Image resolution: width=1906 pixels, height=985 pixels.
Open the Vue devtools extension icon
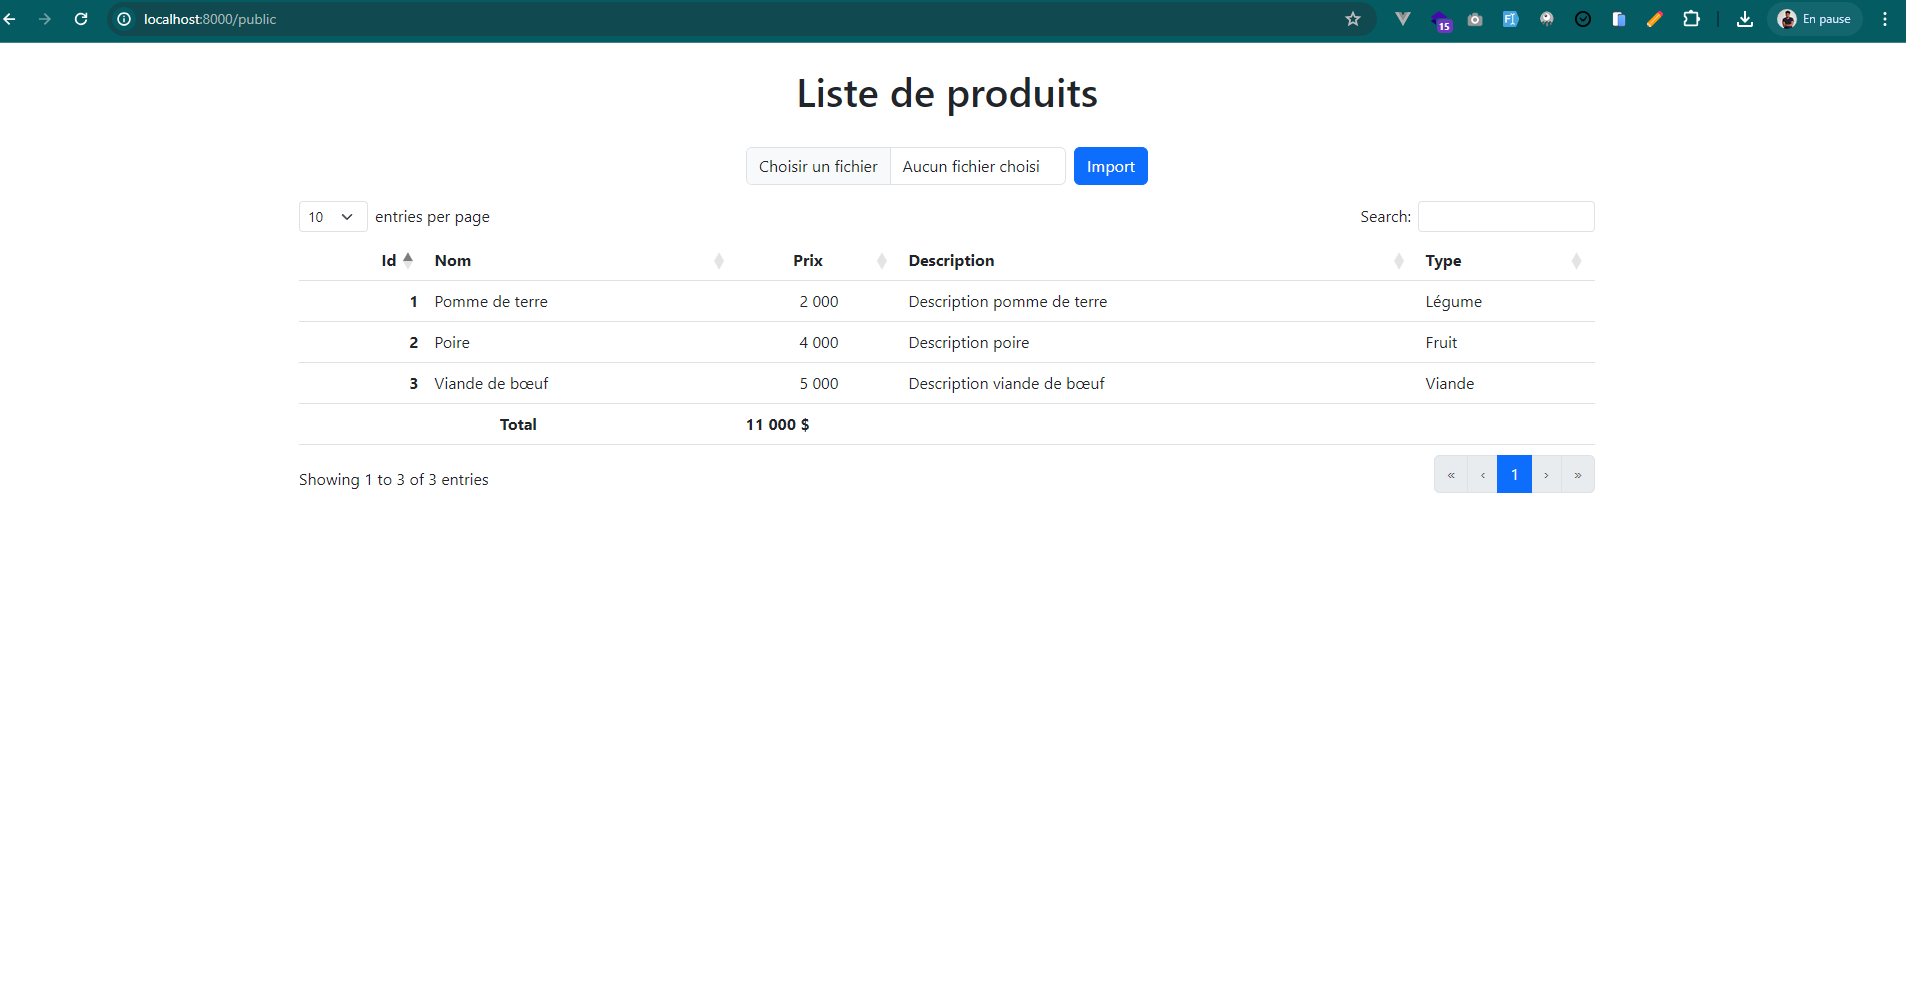[1403, 19]
